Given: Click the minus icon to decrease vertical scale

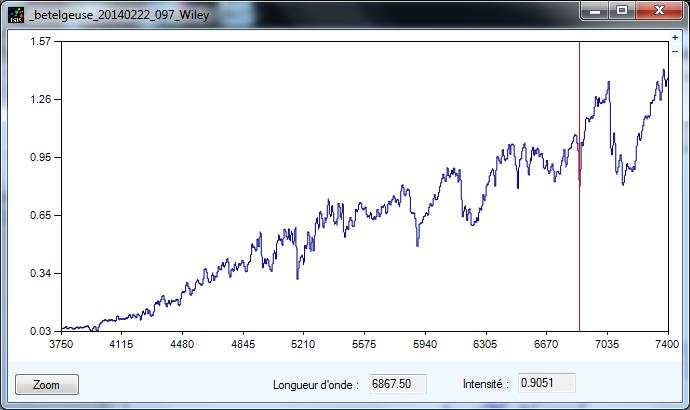Looking at the screenshot, I should (x=675, y=50).
